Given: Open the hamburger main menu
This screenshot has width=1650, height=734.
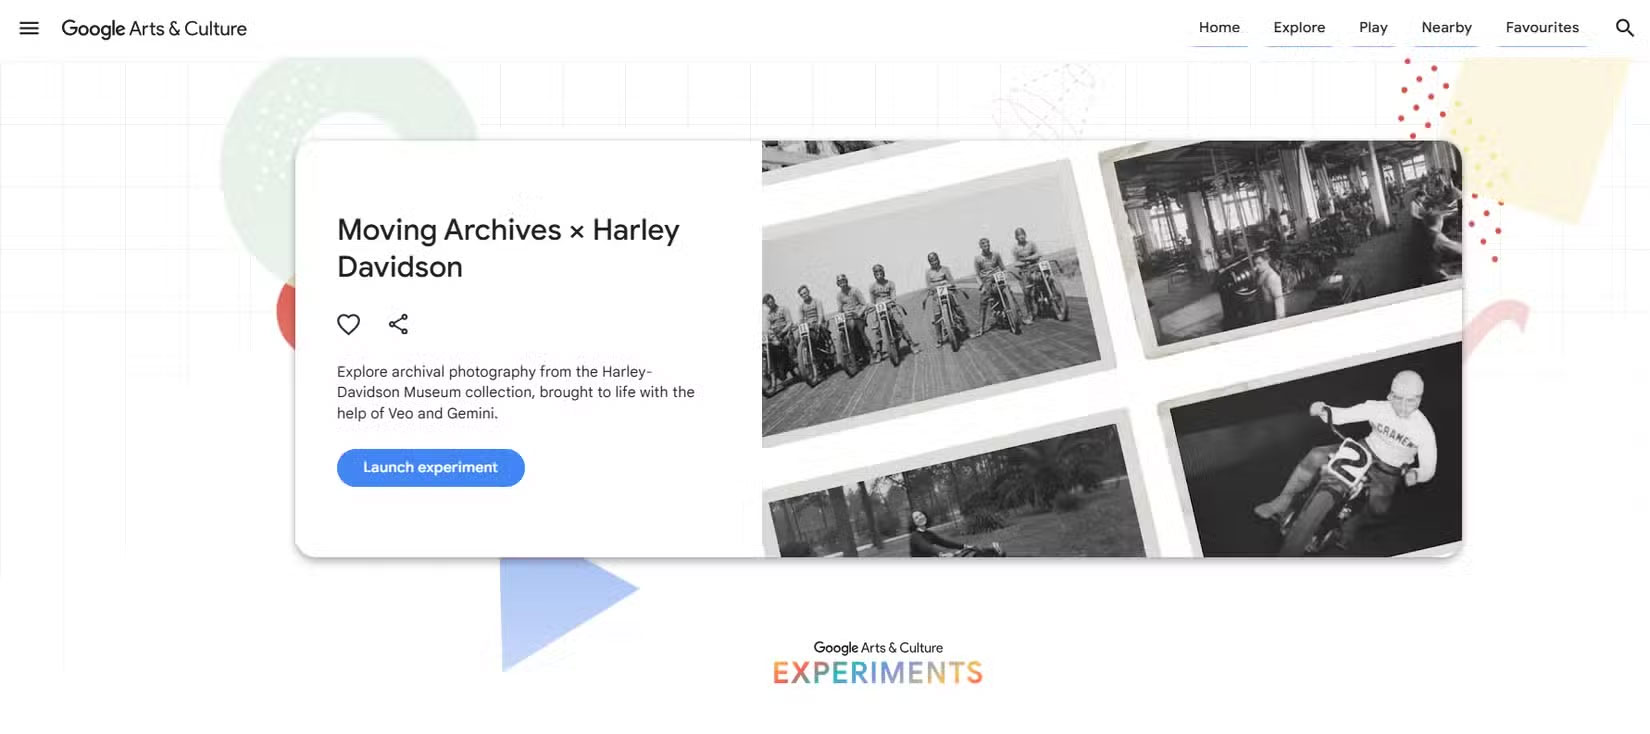Looking at the screenshot, I should [29, 28].
